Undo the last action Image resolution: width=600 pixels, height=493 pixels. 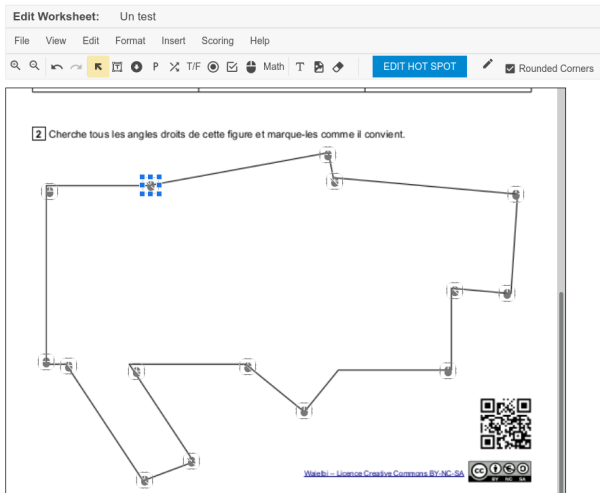coord(57,67)
